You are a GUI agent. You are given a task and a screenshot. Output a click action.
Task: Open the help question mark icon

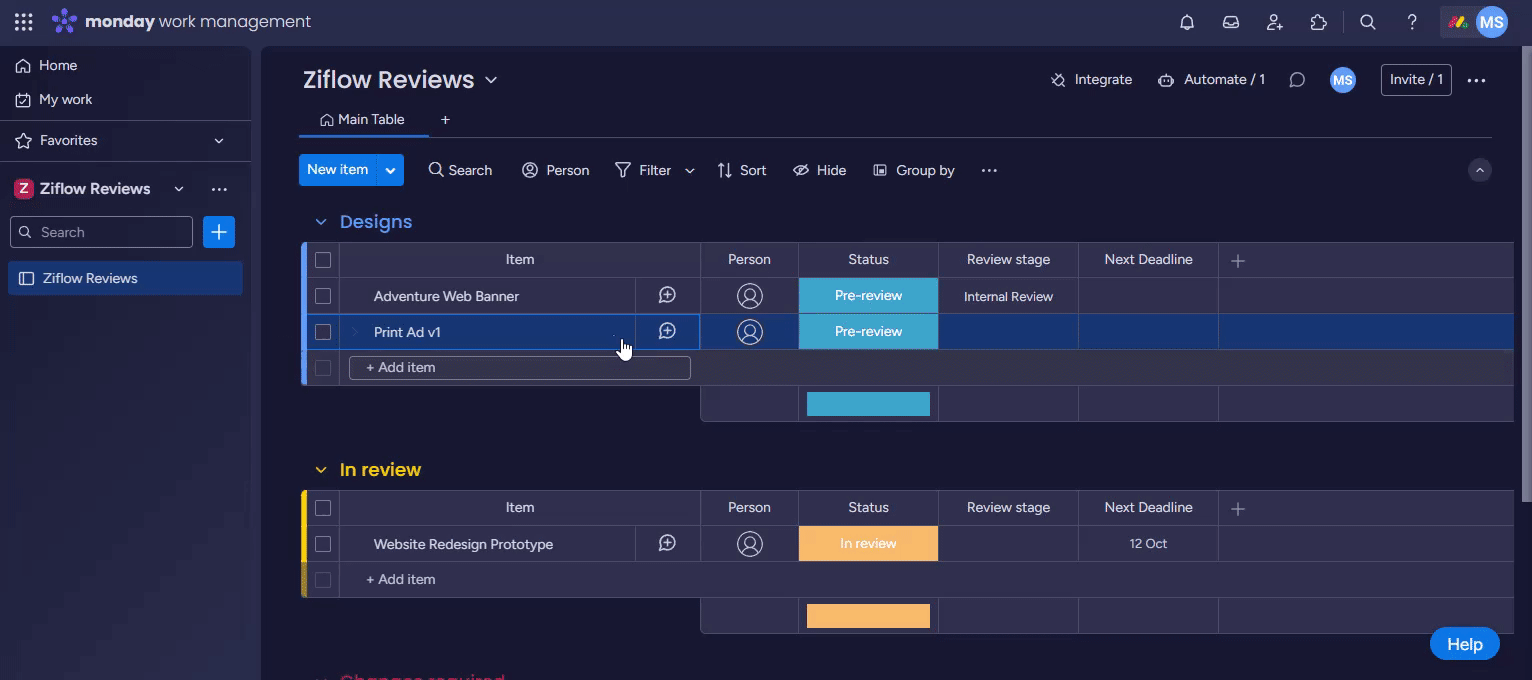coord(1412,22)
